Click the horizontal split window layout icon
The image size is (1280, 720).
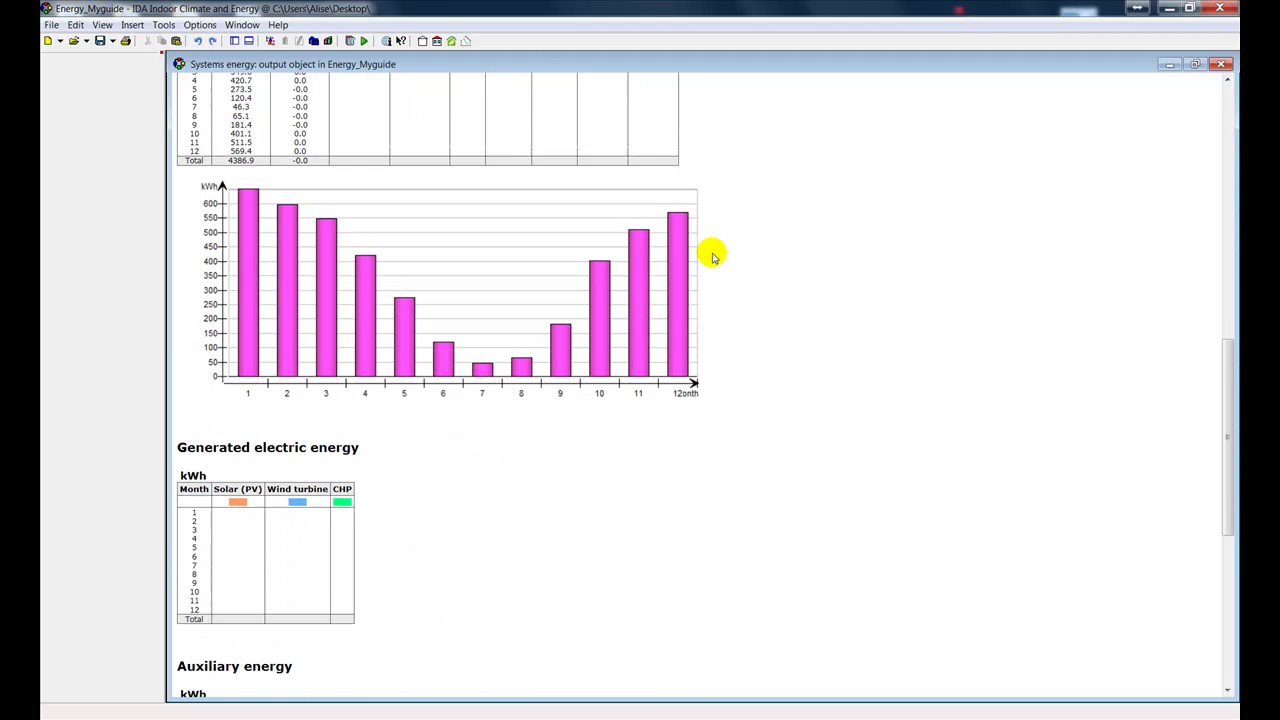[x=248, y=41]
